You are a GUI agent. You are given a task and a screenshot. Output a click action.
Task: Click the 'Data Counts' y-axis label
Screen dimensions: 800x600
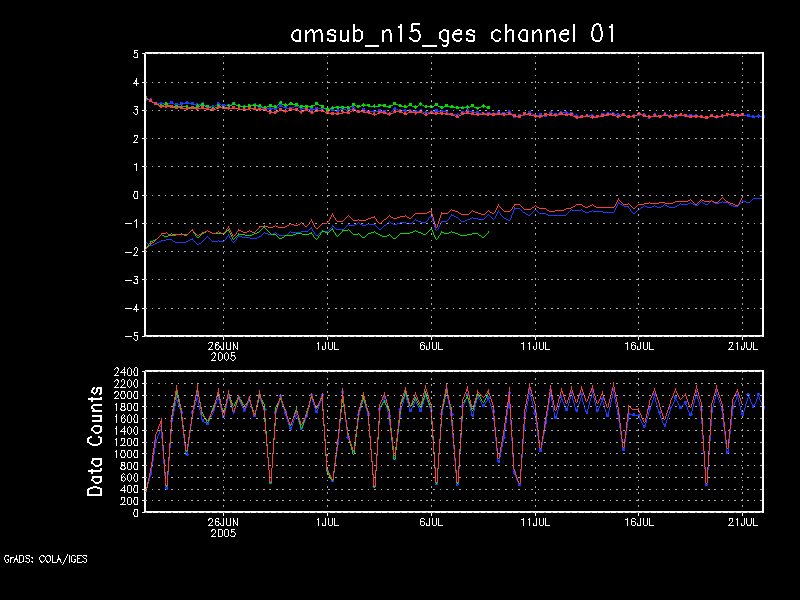pyautogui.click(x=96, y=442)
